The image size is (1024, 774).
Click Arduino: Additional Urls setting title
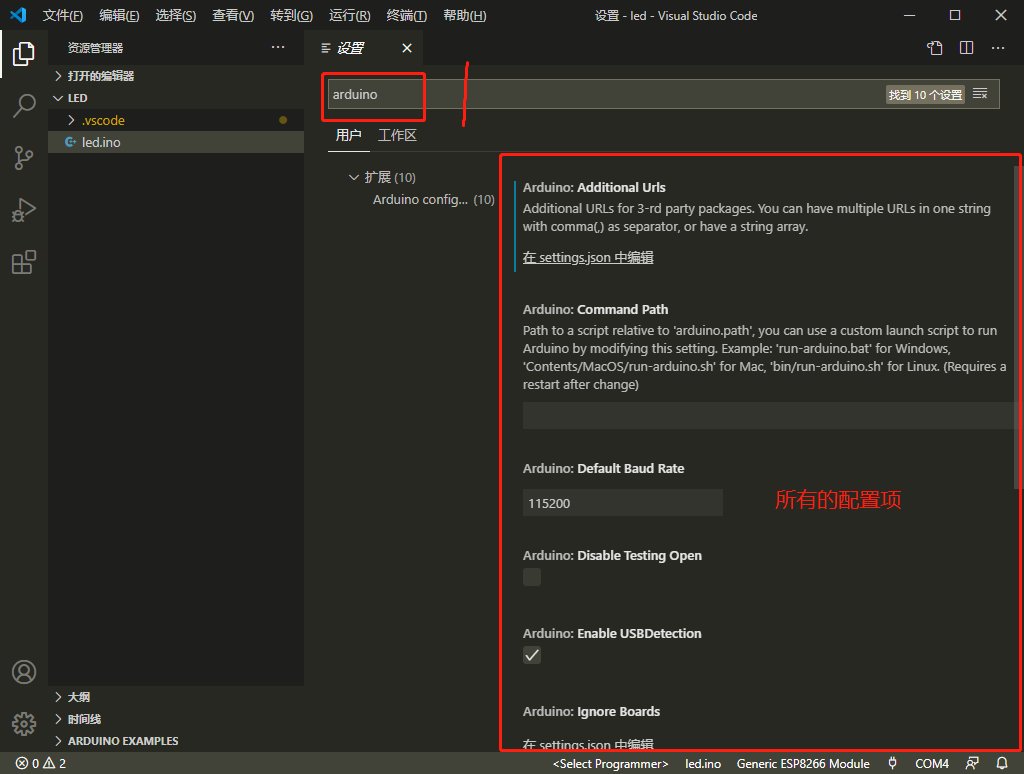[594, 187]
